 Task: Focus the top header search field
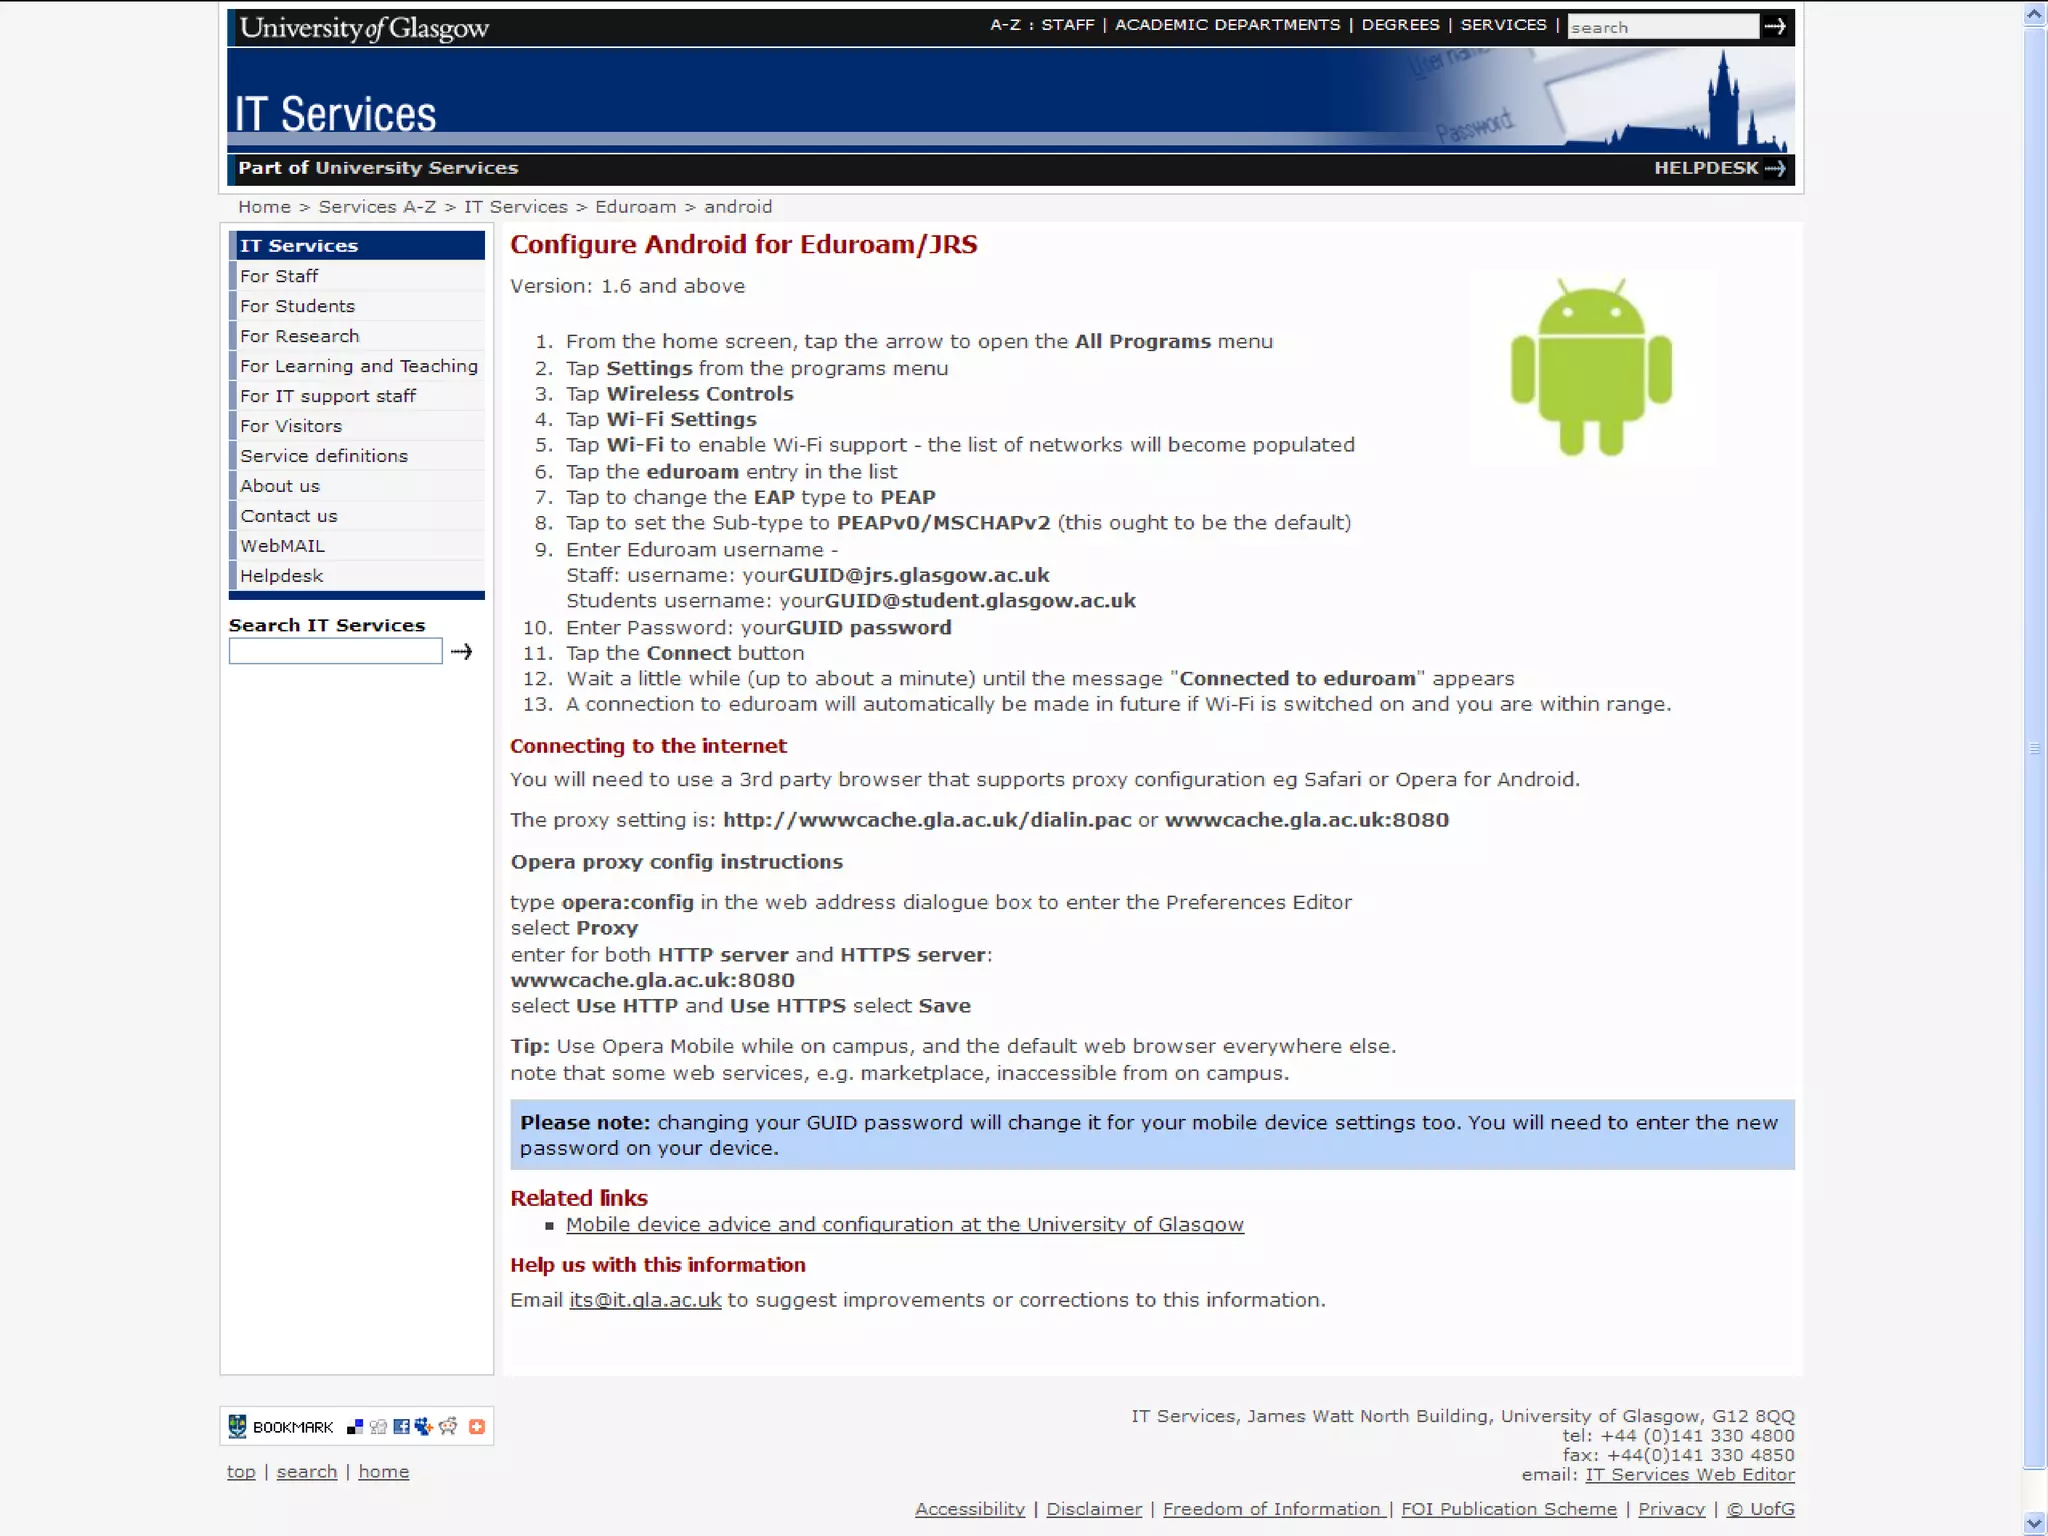coord(1662,27)
